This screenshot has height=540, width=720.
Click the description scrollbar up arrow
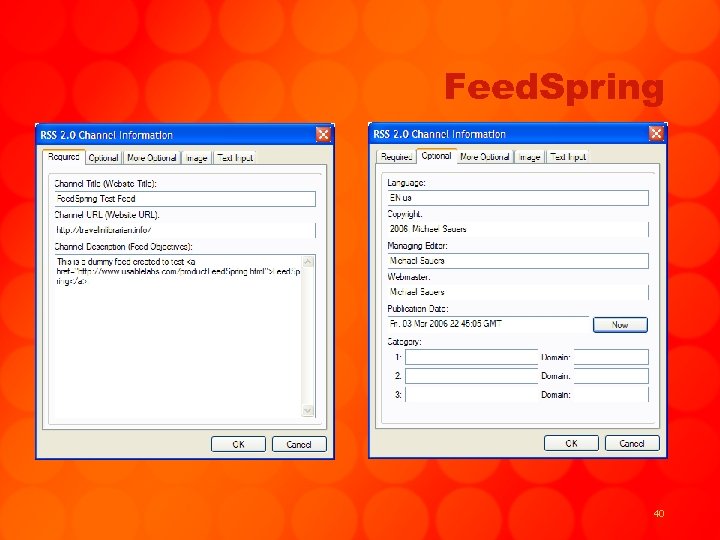point(308,262)
